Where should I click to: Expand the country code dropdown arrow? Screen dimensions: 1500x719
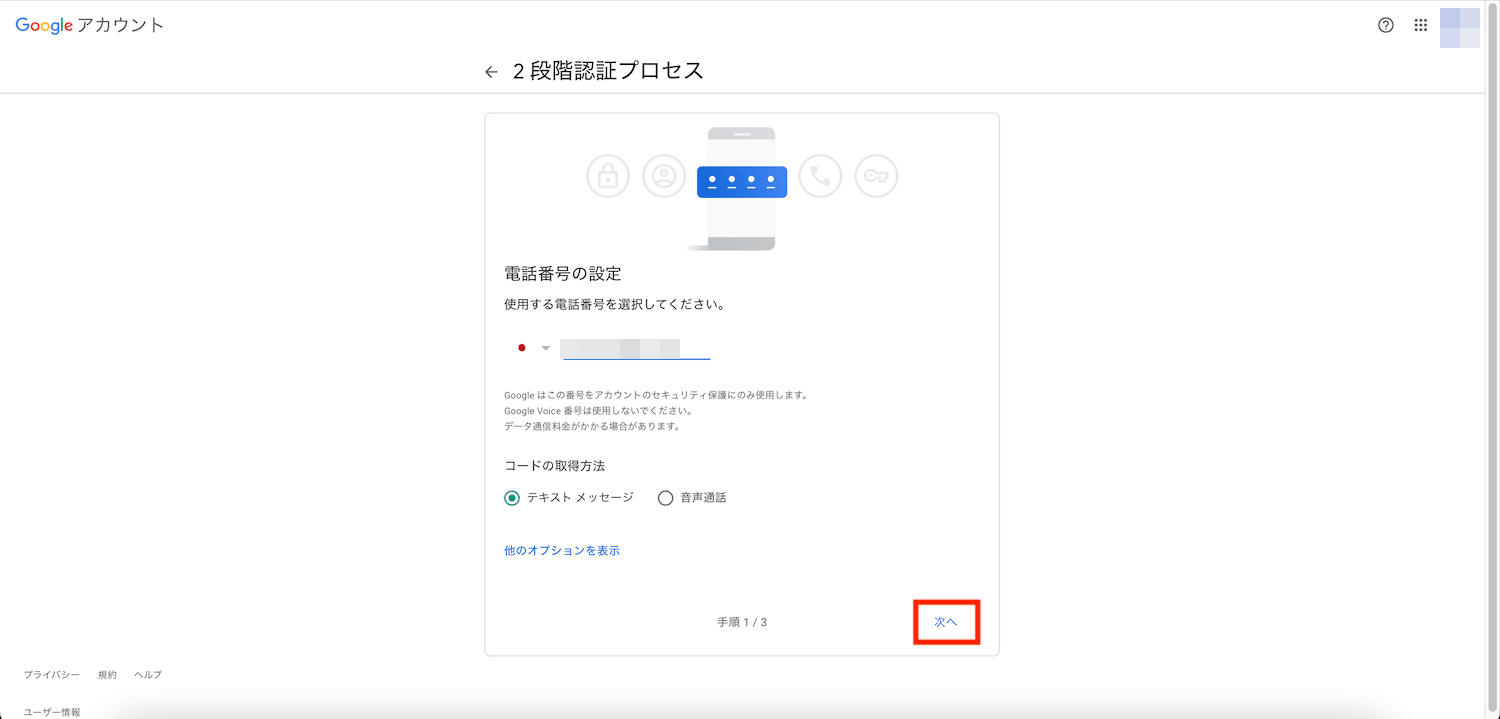point(546,348)
